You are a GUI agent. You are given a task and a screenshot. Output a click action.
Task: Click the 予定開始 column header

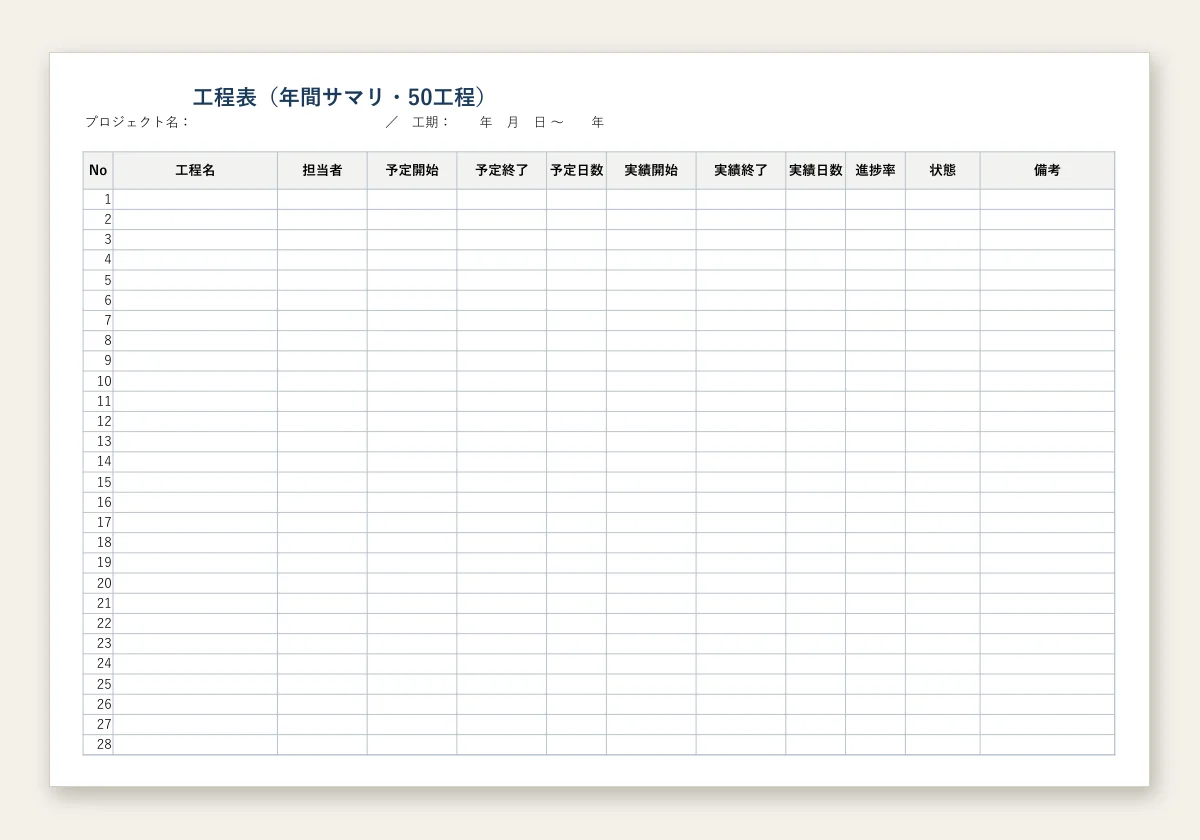click(x=412, y=170)
